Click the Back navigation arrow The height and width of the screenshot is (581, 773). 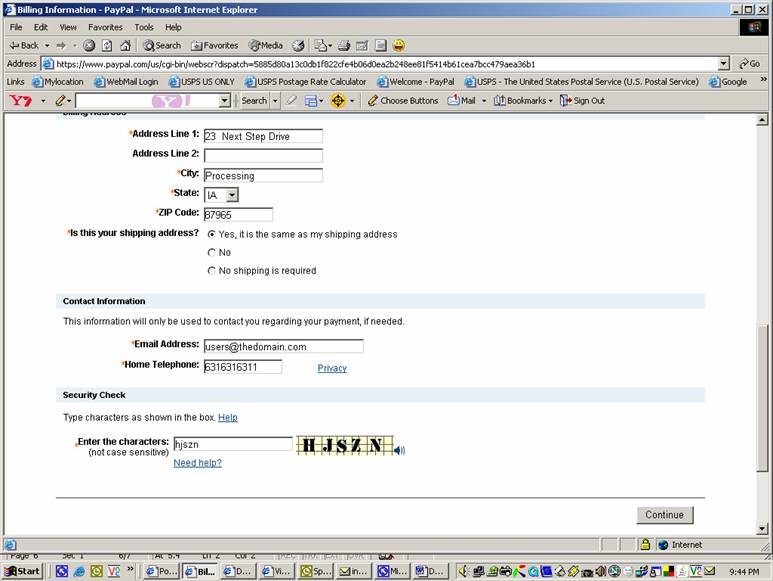[24, 45]
